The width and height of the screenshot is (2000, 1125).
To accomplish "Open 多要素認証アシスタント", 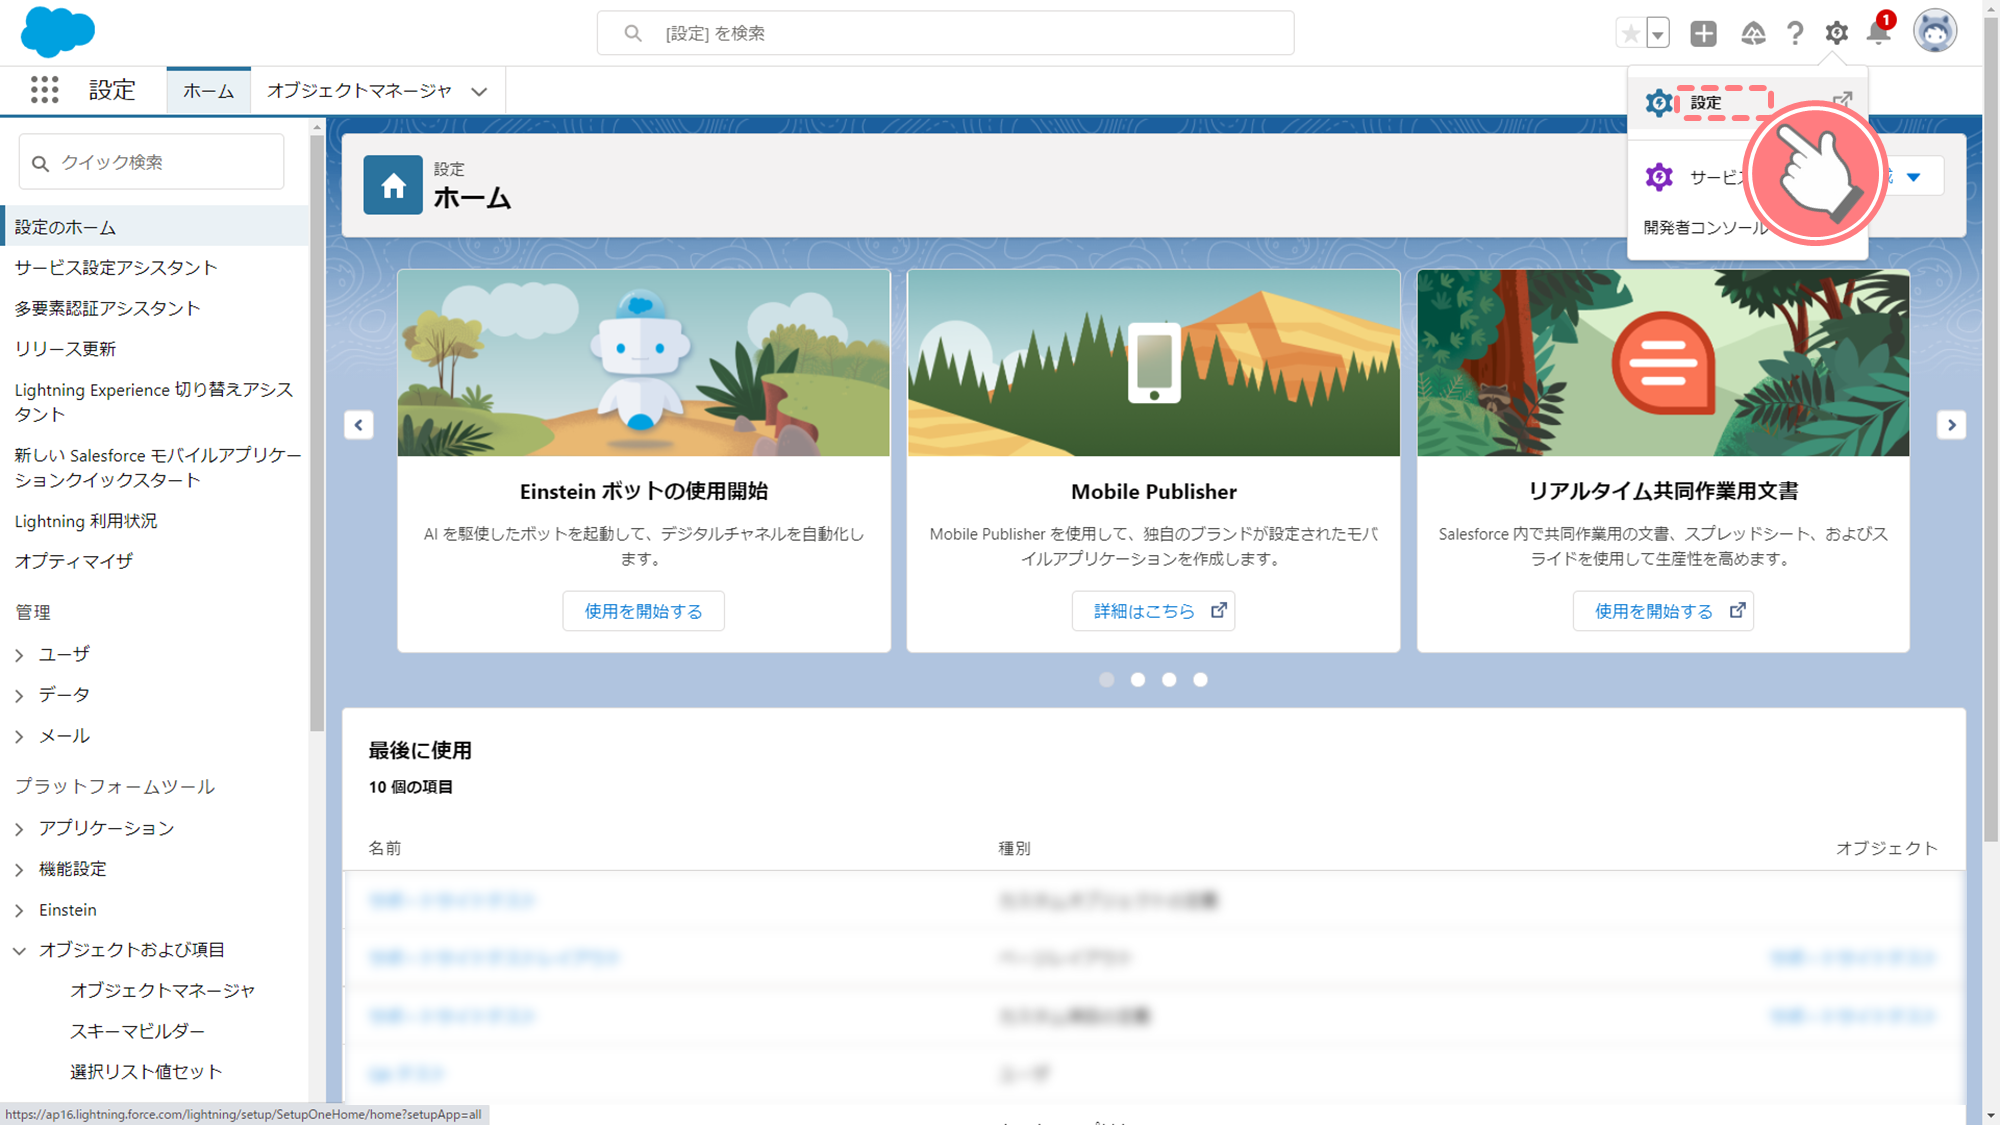I will pyautogui.click(x=108, y=308).
